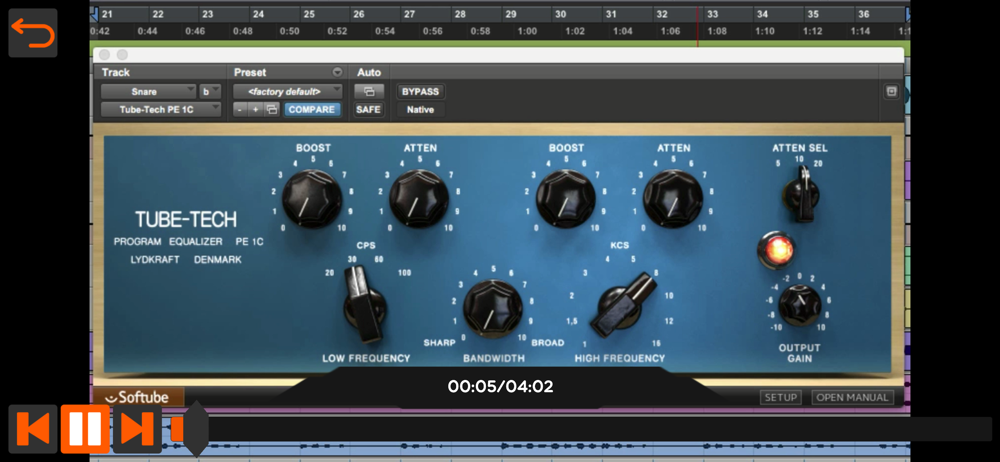This screenshot has width=1000, height=462.
Task: Skip to the previous video chapter
Action: [x=33, y=429]
